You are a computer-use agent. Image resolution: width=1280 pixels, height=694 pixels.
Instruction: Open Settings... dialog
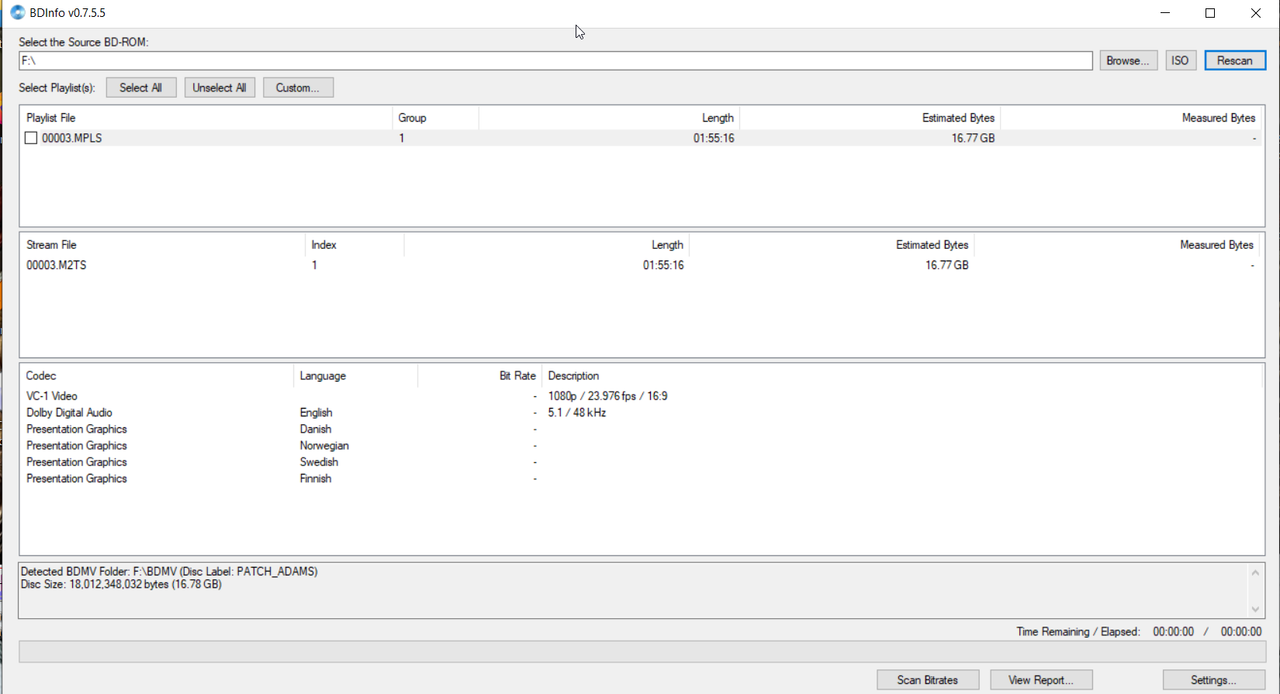click(1214, 680)
